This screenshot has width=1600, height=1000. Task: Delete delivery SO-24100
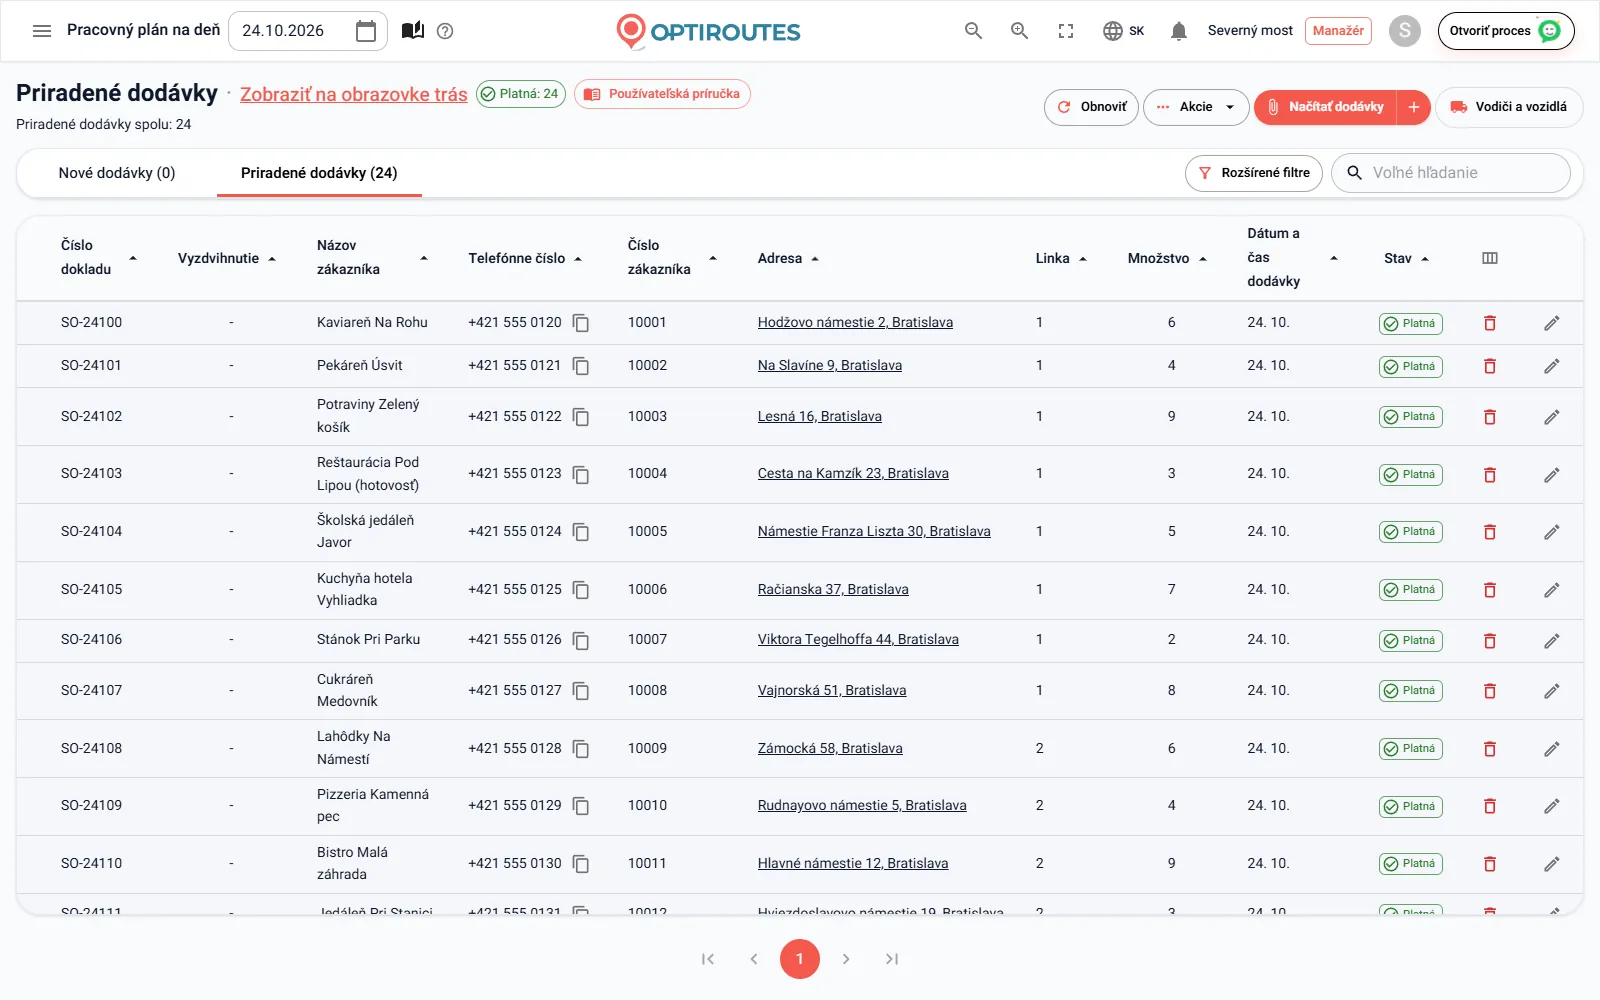click(x=1490, y=323)
